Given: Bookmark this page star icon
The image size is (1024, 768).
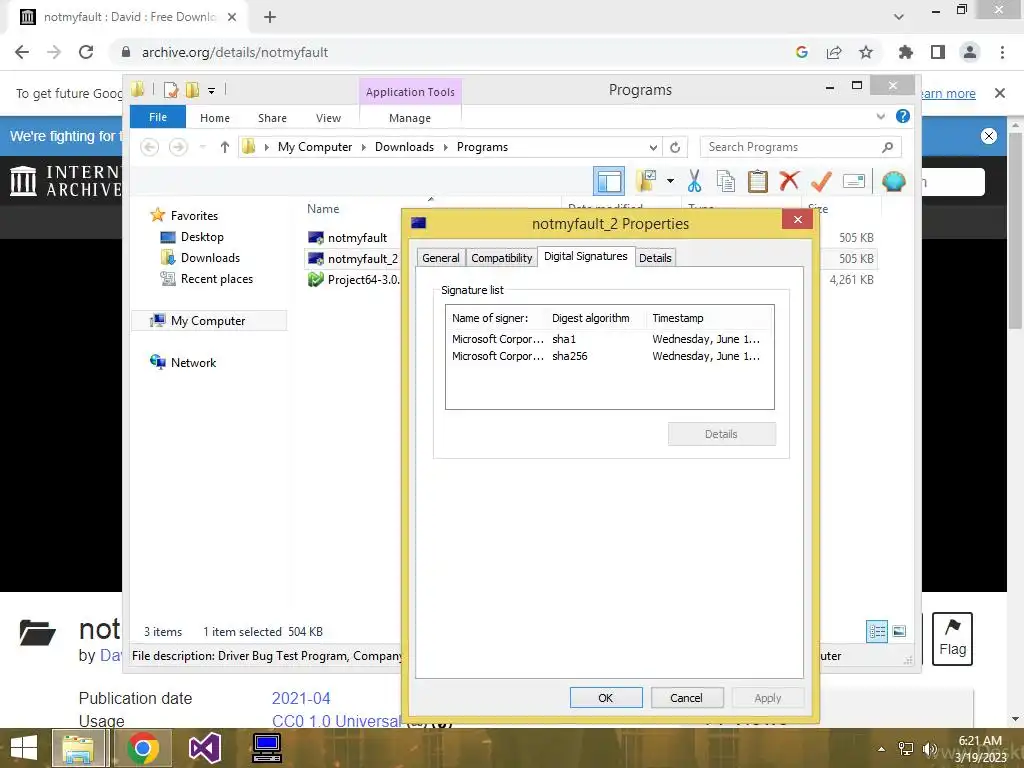Looking at the screenshot, I should [866, 52].
